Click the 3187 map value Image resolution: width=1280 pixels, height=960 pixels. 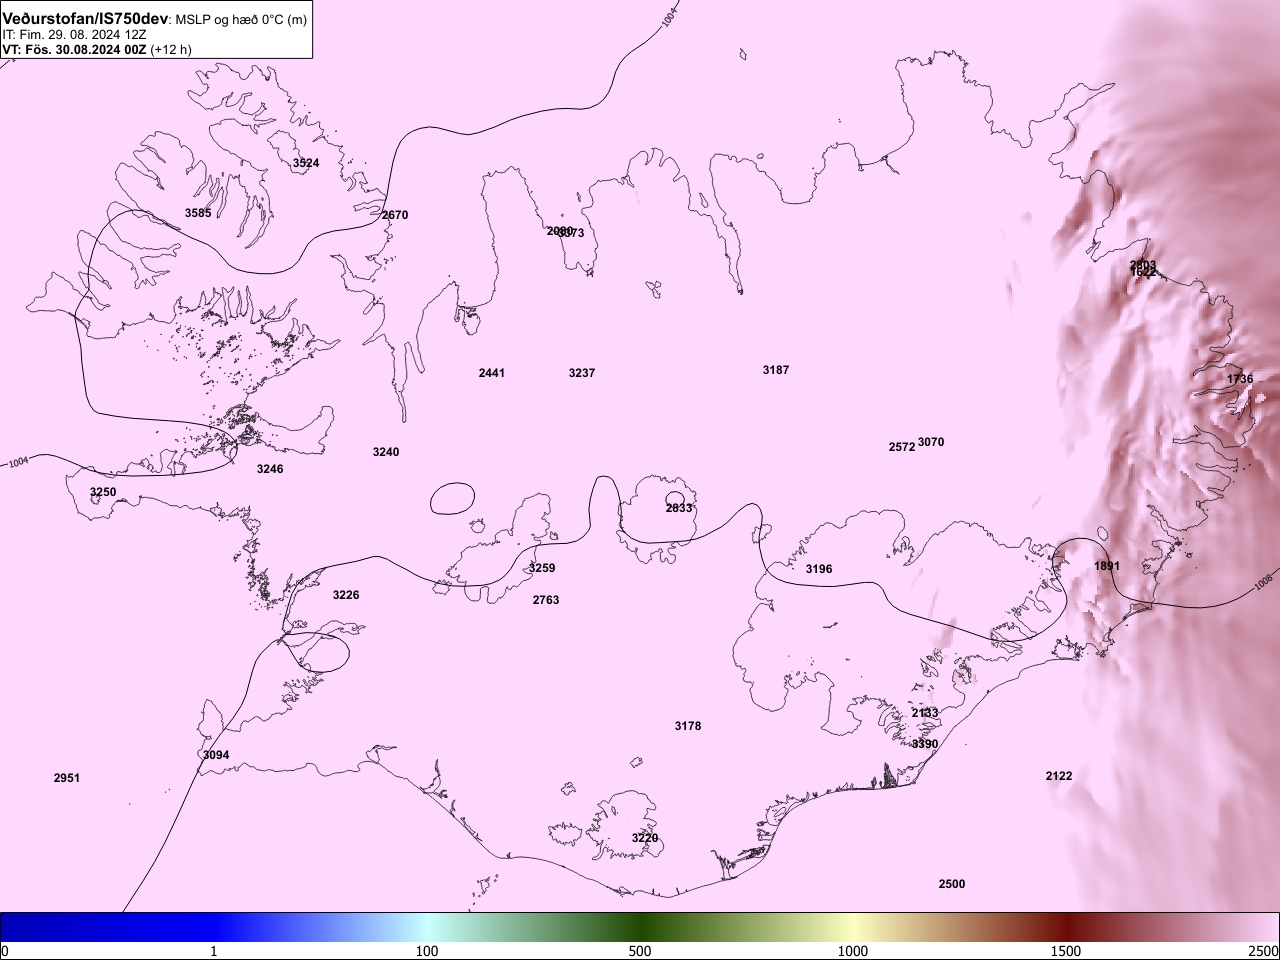776,370
